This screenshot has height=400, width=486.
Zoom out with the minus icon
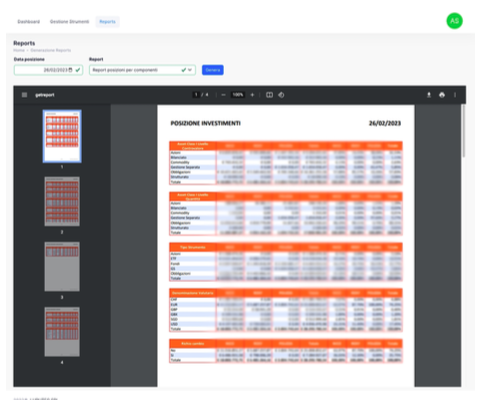223,95
